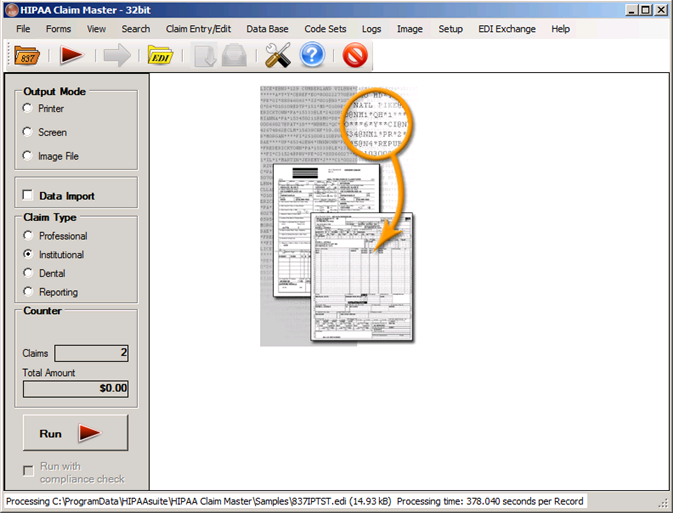
Task: Enable the Data Import checkbox
Action: point(28,196)
